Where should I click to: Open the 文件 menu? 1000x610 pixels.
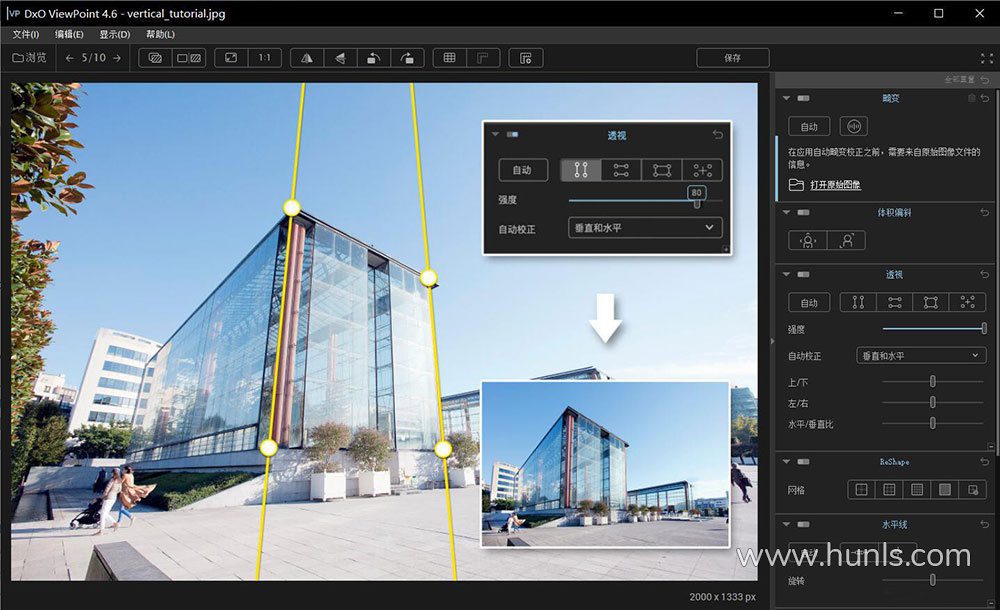tap(26, 34)
